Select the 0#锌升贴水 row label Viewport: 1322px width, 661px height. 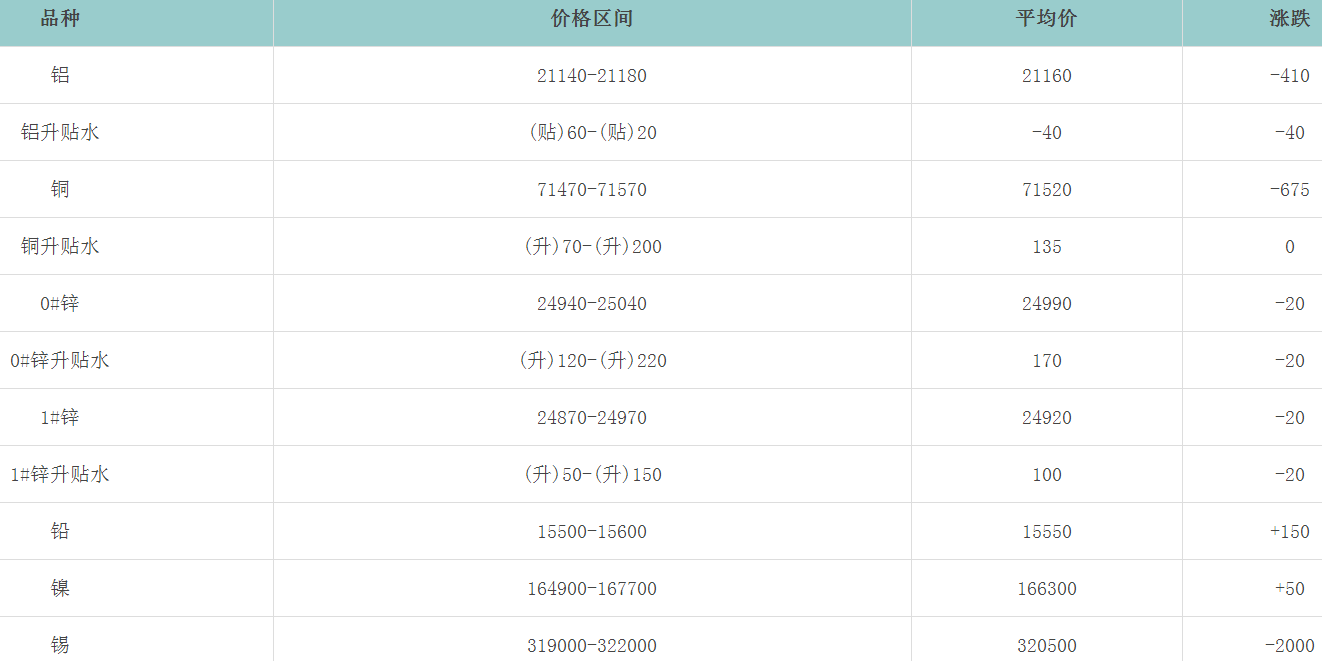click(60, 360)
